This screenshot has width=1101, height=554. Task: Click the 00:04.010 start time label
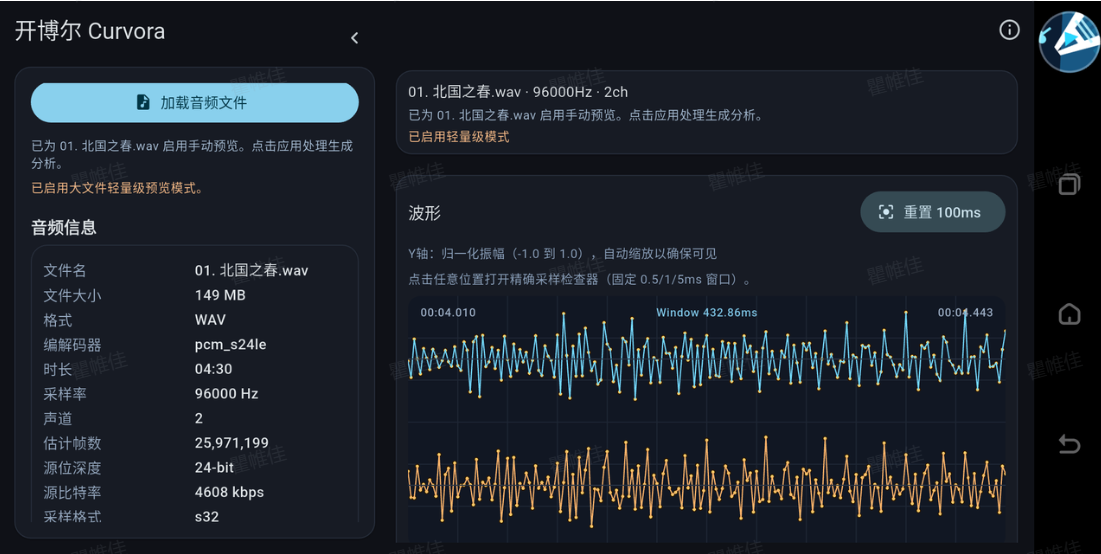448,312
